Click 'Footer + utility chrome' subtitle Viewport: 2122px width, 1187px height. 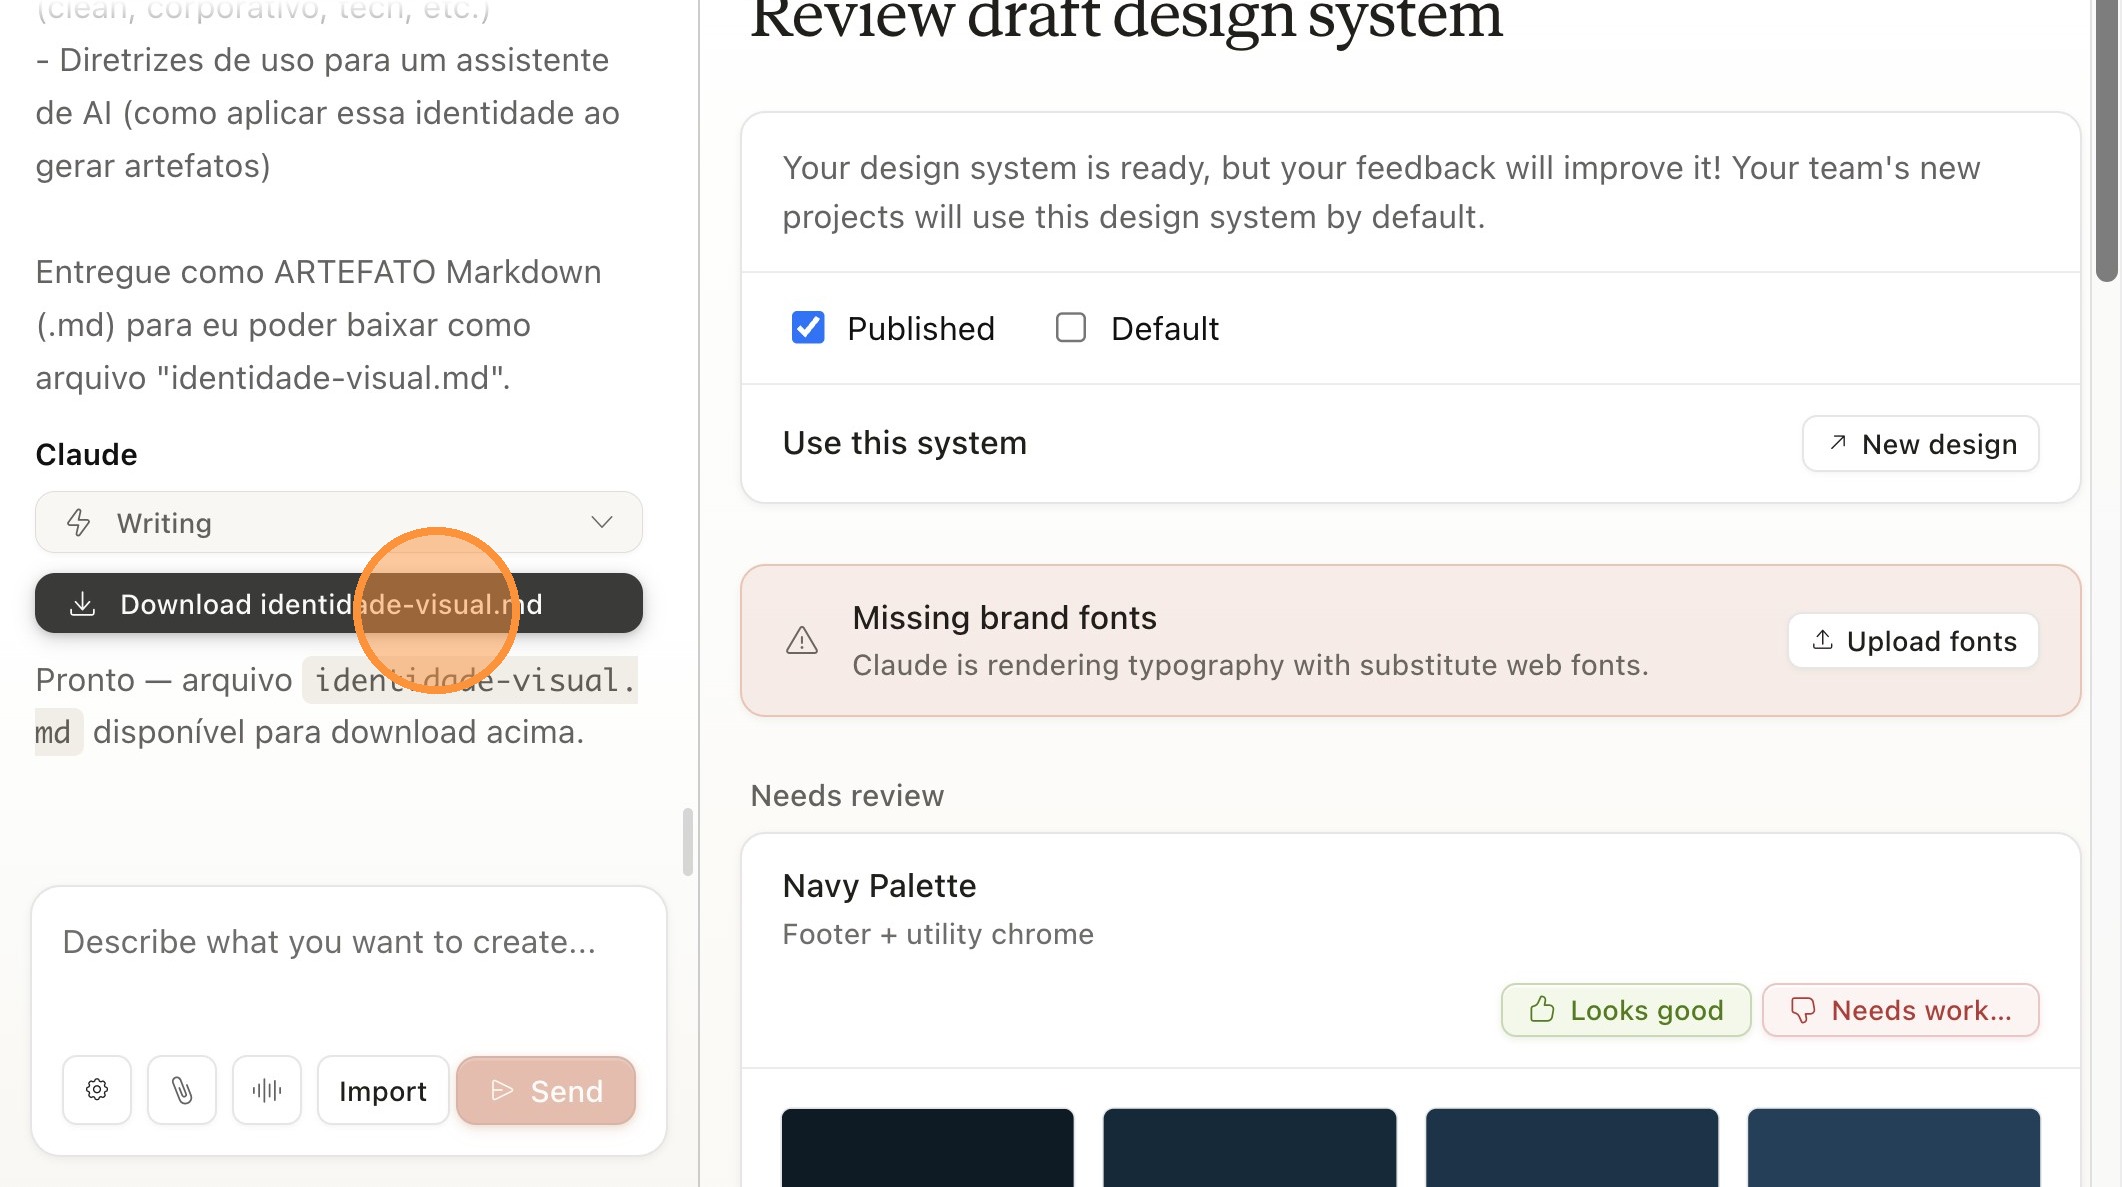938,934
